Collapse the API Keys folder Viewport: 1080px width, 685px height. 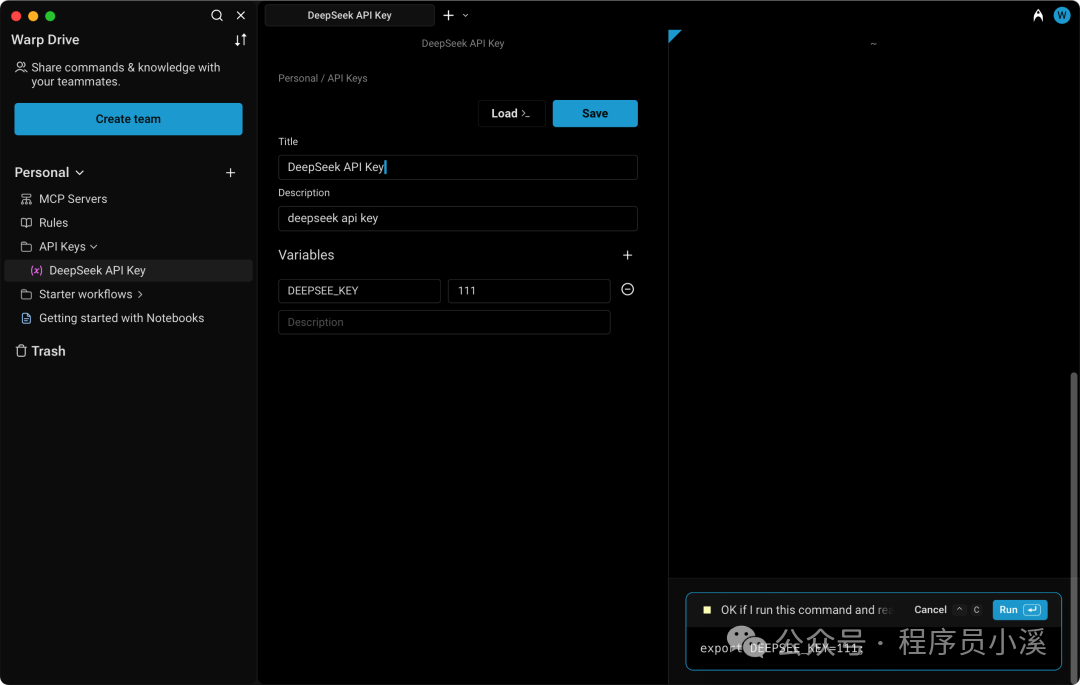[94, 246]
